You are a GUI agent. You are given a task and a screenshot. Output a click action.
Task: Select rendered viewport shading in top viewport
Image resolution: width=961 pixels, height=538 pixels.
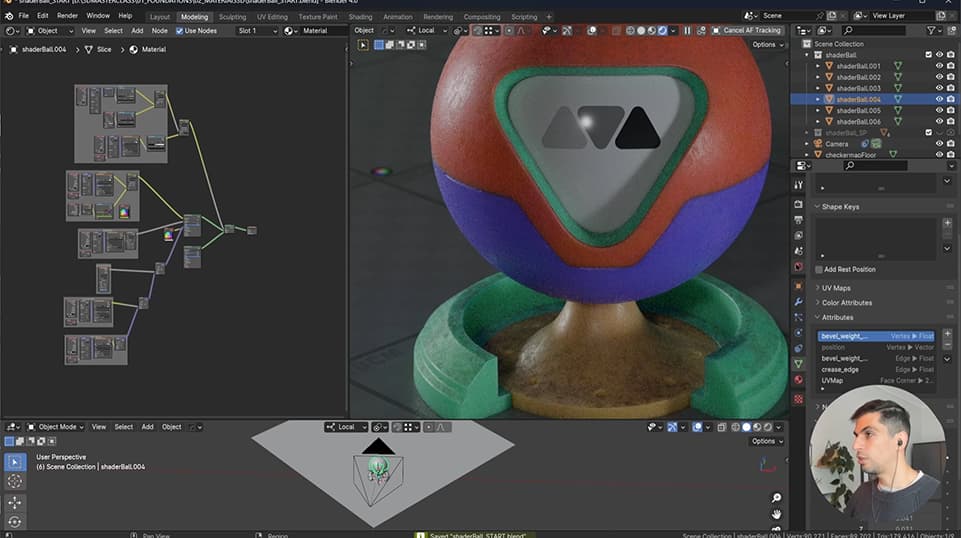coord(662,31)
